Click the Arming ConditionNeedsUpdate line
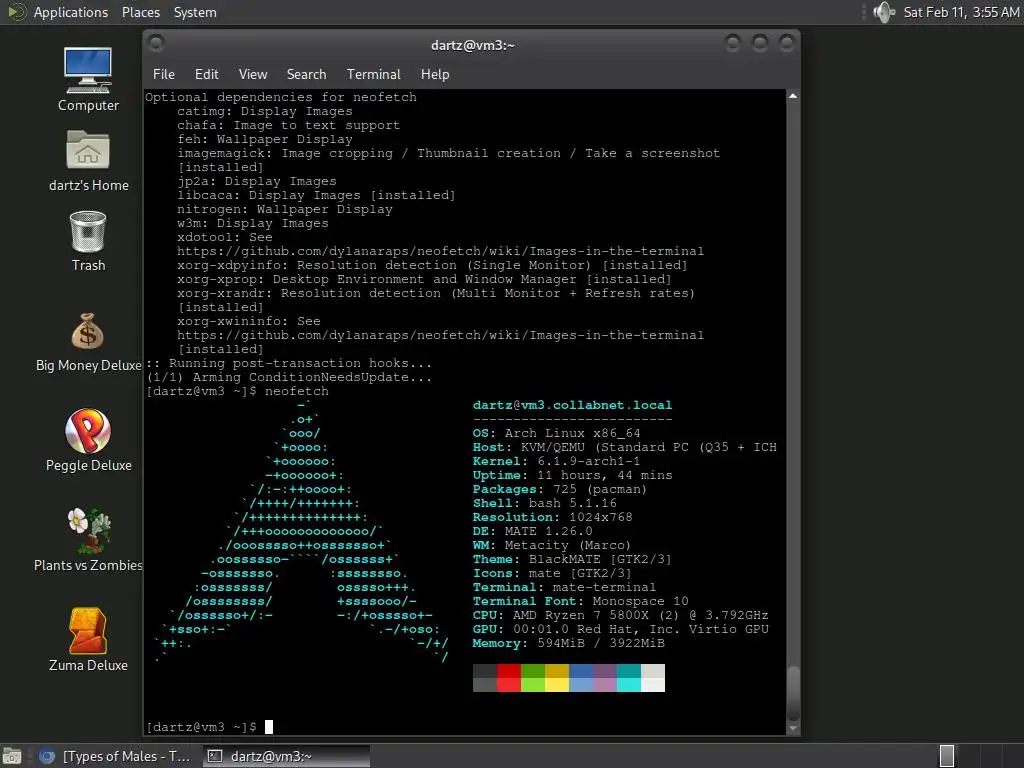This screenshot has width=1024, height=768. (289, 377)
